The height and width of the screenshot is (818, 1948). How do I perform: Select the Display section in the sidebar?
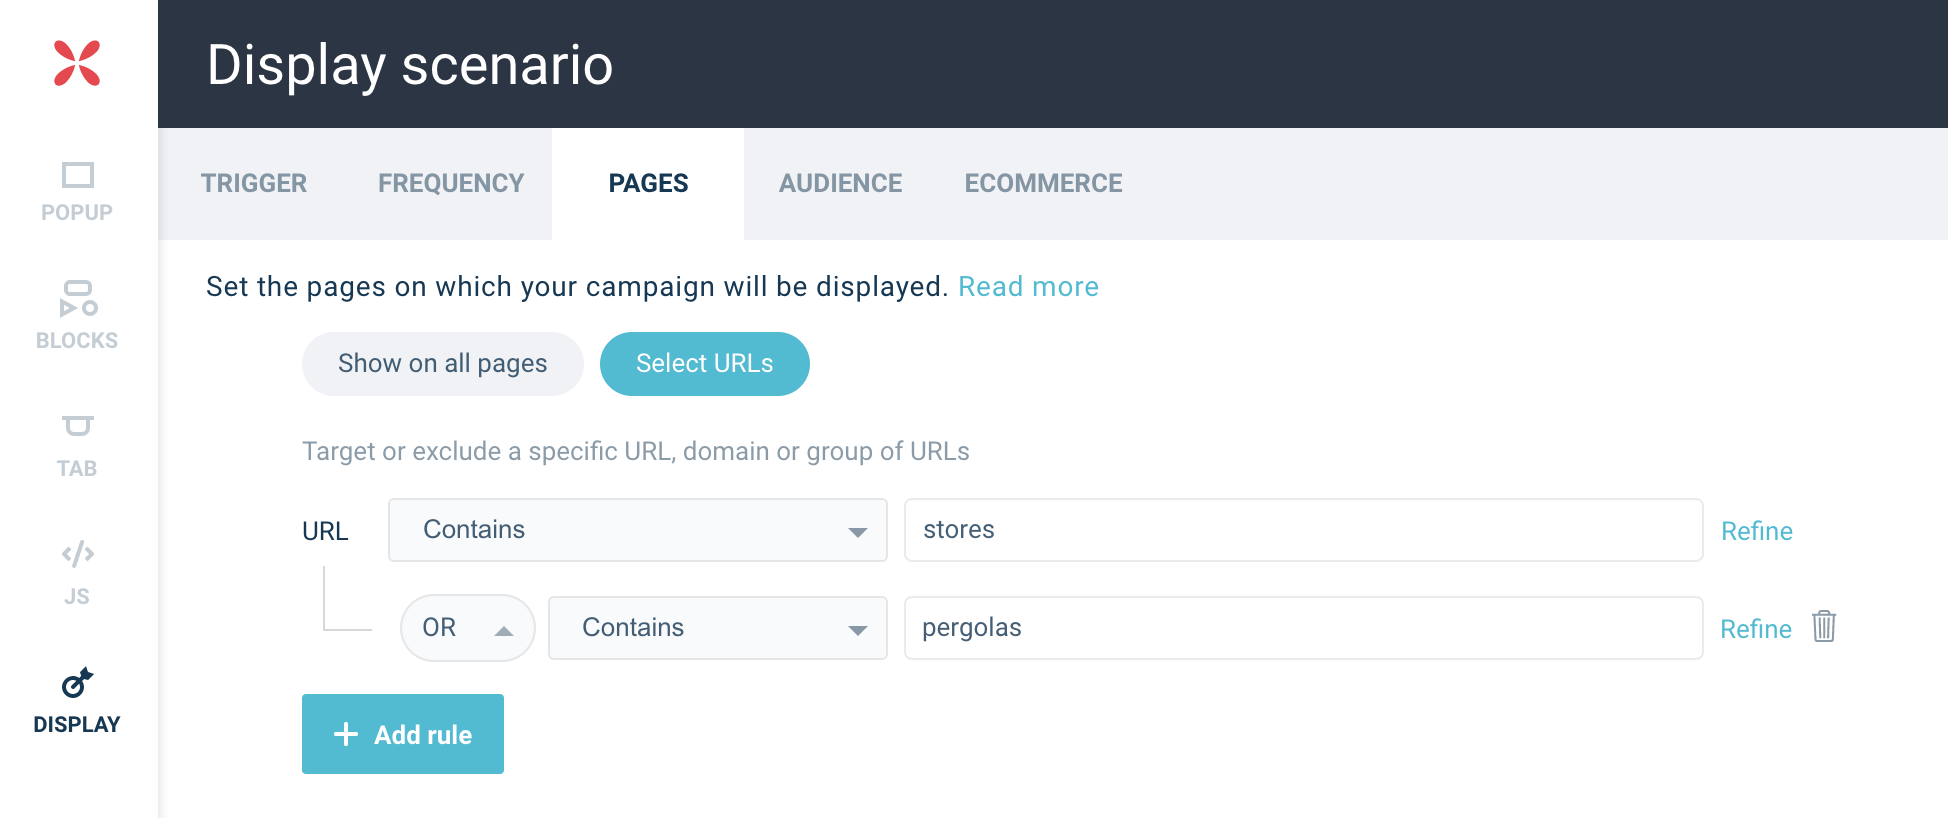pos(77,701)
